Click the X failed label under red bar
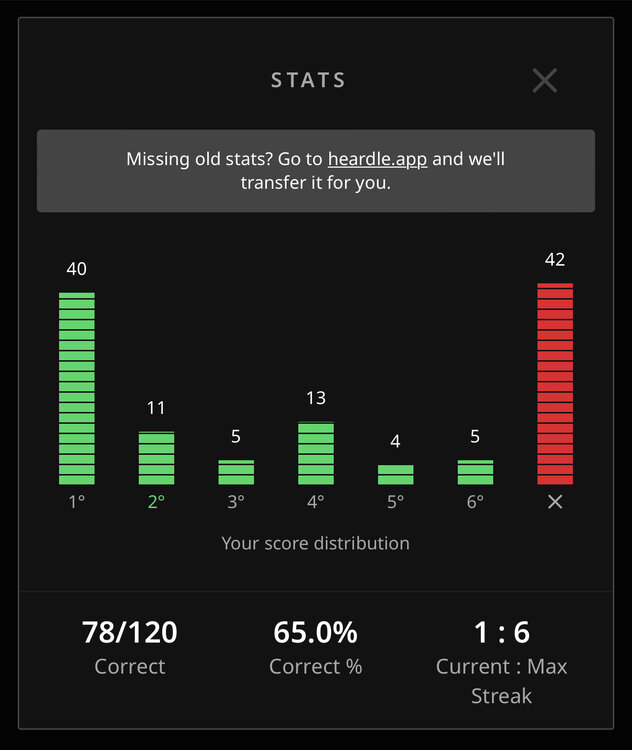Screen dimensions: 632x750 point(555,502)
